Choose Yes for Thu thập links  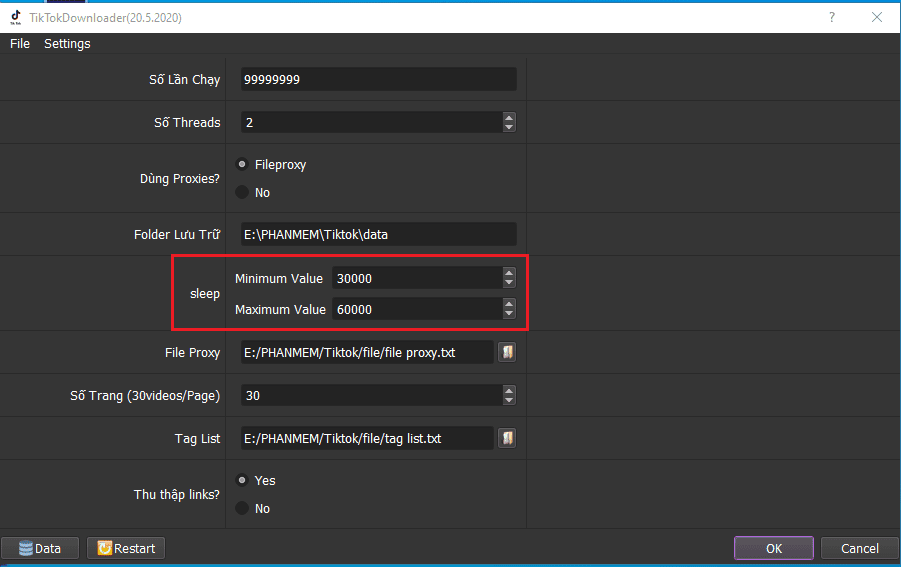[x=242, y=480]
